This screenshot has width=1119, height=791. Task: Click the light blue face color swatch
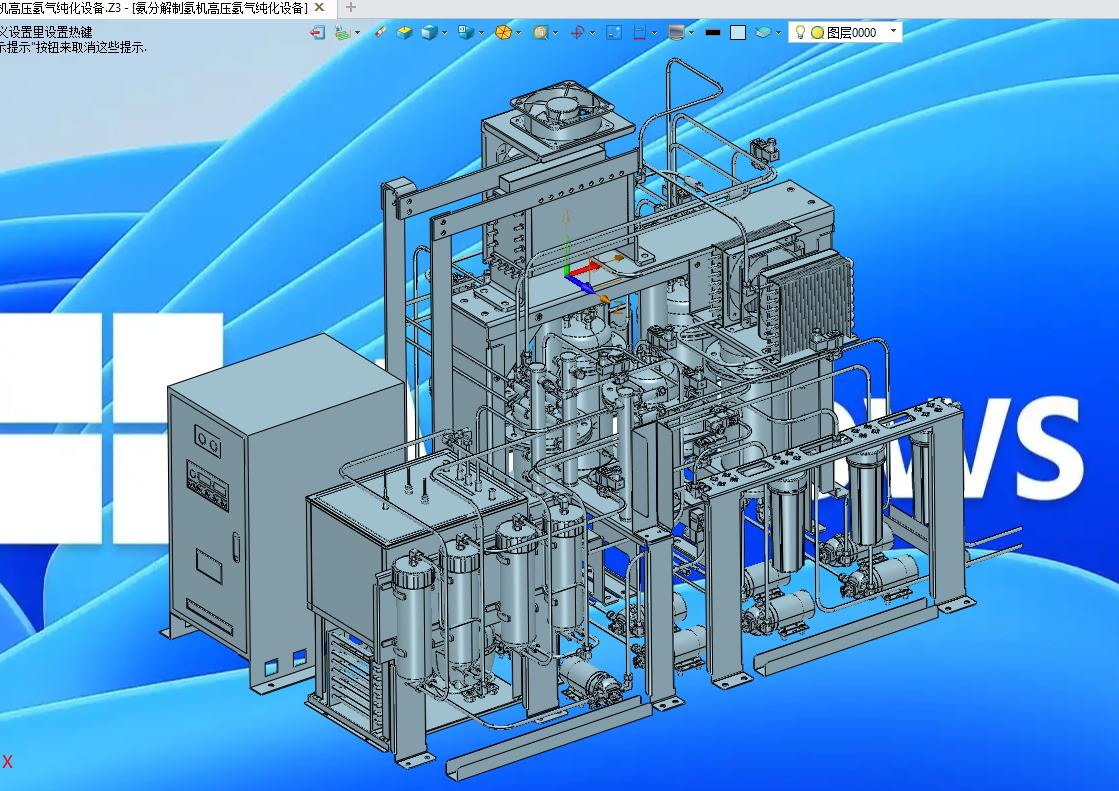(x=738, y=32)
